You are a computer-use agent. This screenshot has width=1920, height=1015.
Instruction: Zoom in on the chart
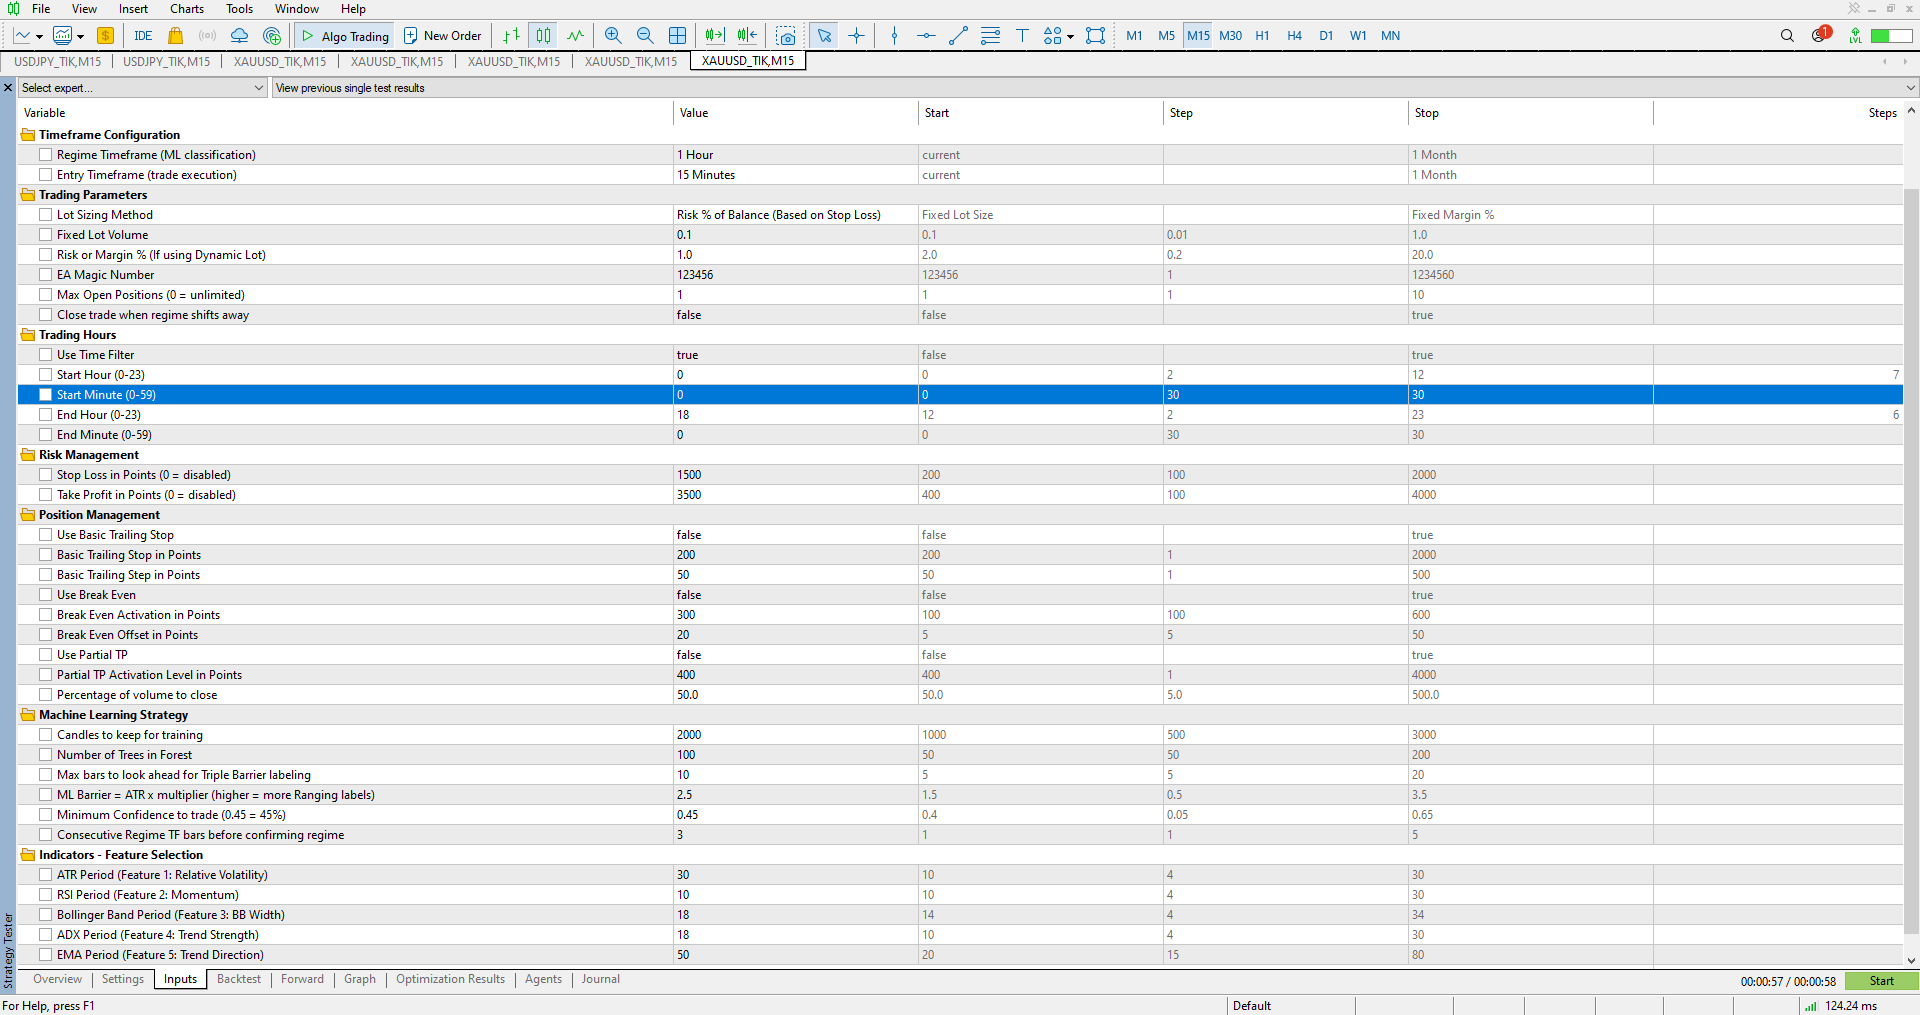pyautogui.click(x=613, y=36)
